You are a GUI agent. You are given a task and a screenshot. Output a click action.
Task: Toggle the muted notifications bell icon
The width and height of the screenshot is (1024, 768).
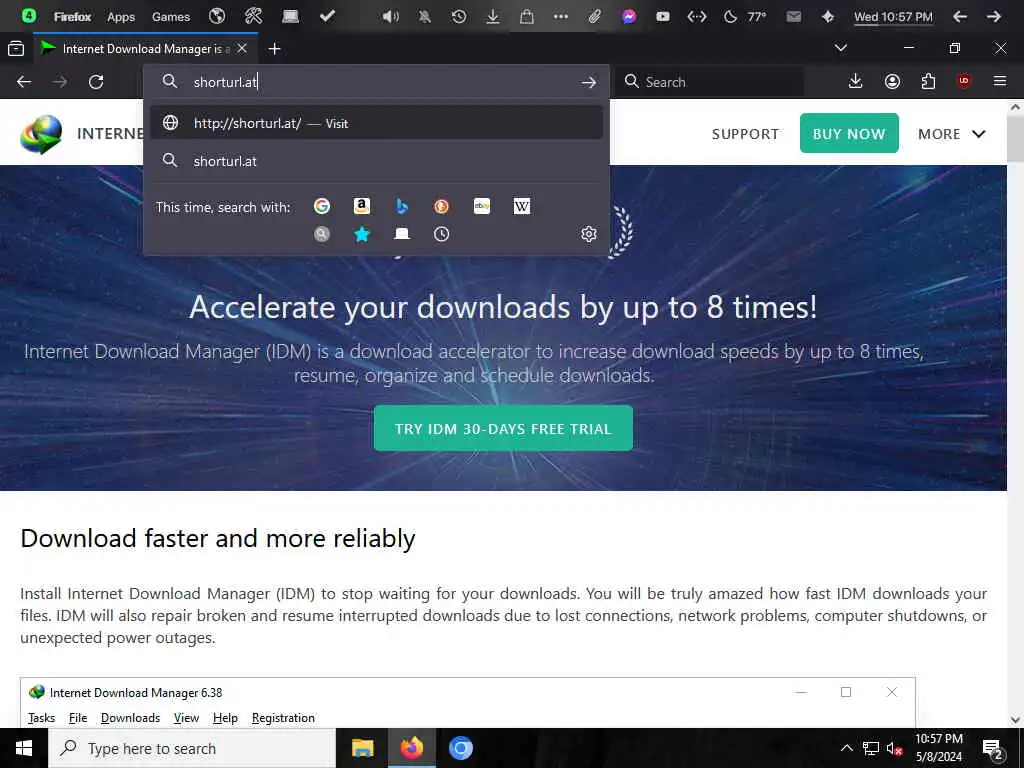click(x=424, y=16)
